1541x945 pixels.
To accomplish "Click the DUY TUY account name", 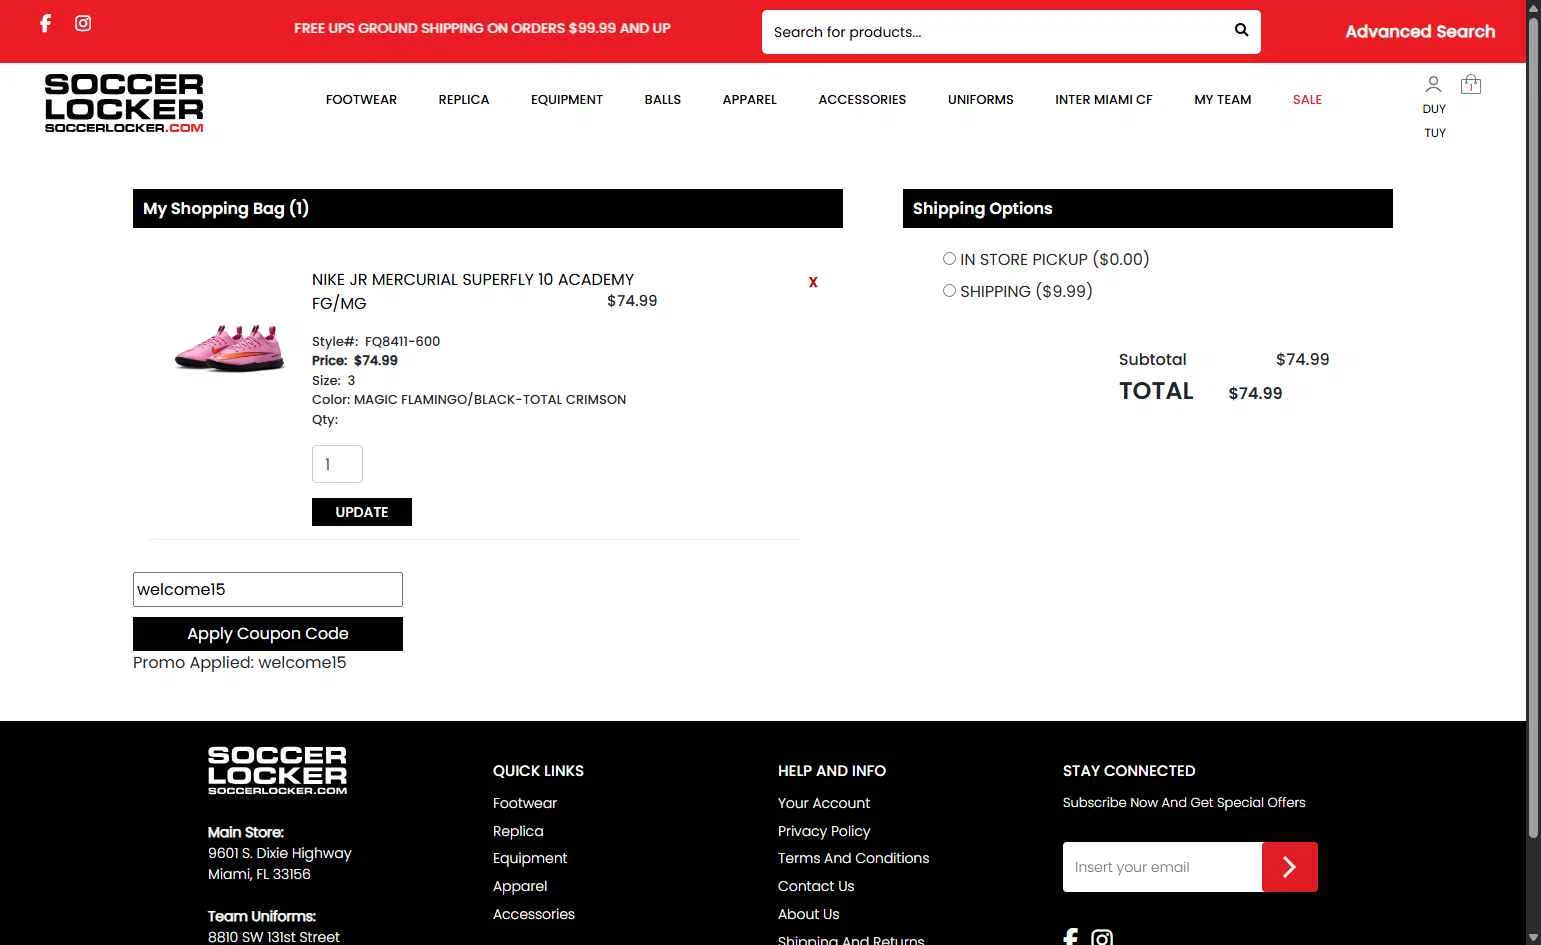I will [x=1435, y=121].
